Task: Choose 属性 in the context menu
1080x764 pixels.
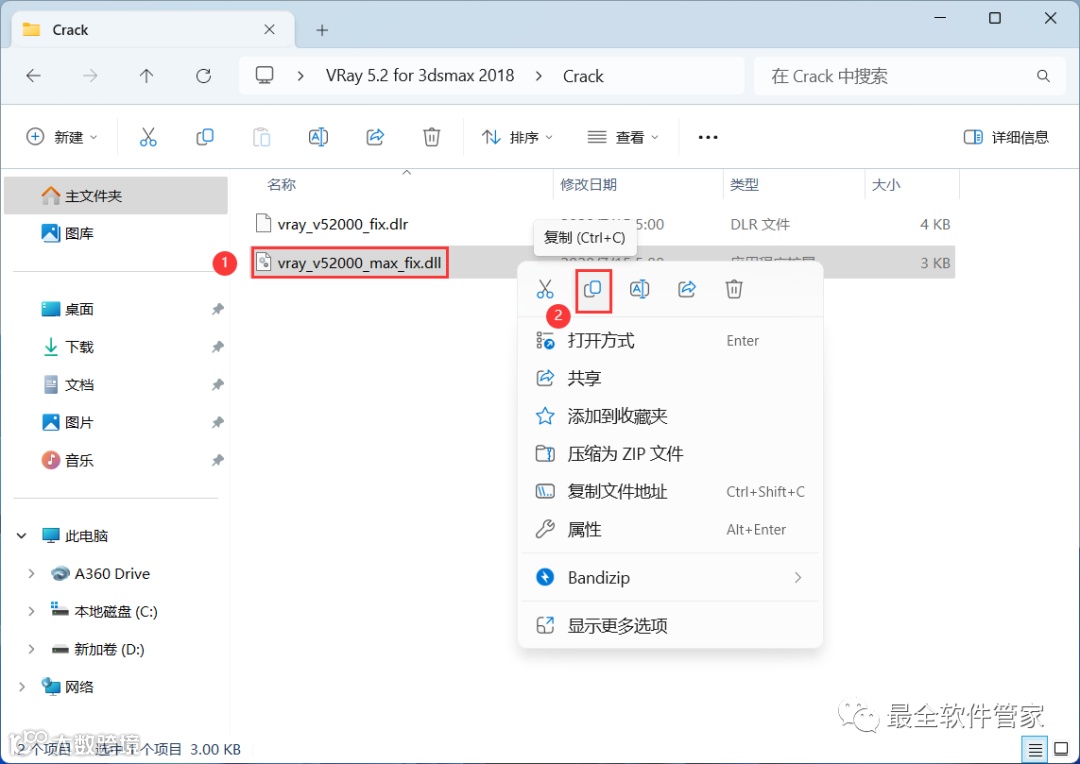Action: tap(670, 530)
